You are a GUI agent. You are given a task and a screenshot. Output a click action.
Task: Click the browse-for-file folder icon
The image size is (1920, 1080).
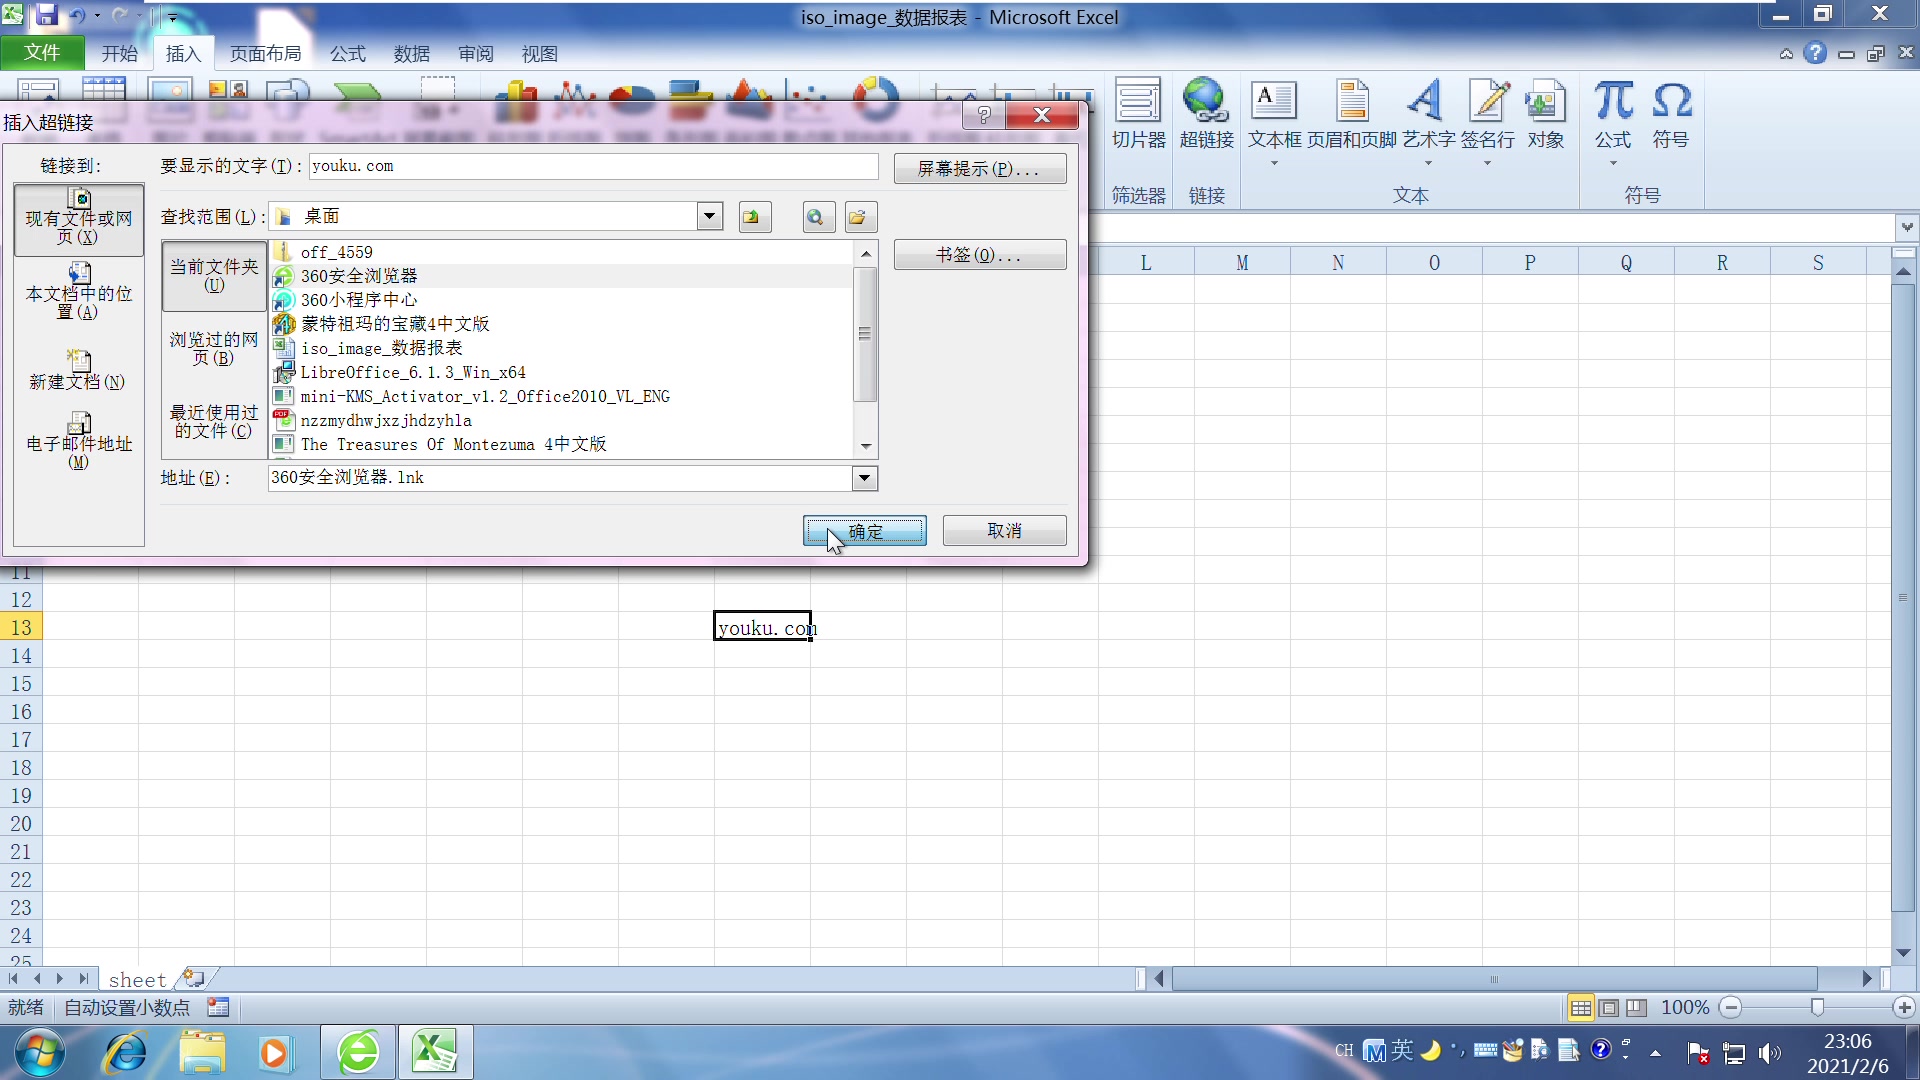tap(859, 217)
